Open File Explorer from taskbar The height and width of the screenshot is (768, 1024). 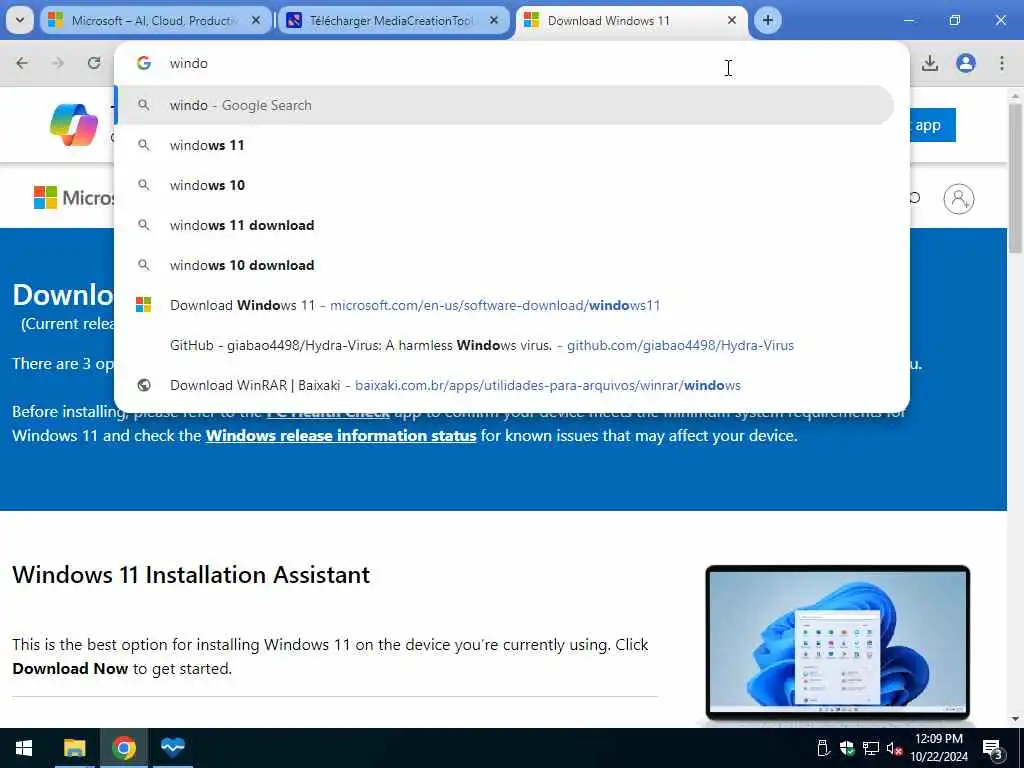point(74,748)
